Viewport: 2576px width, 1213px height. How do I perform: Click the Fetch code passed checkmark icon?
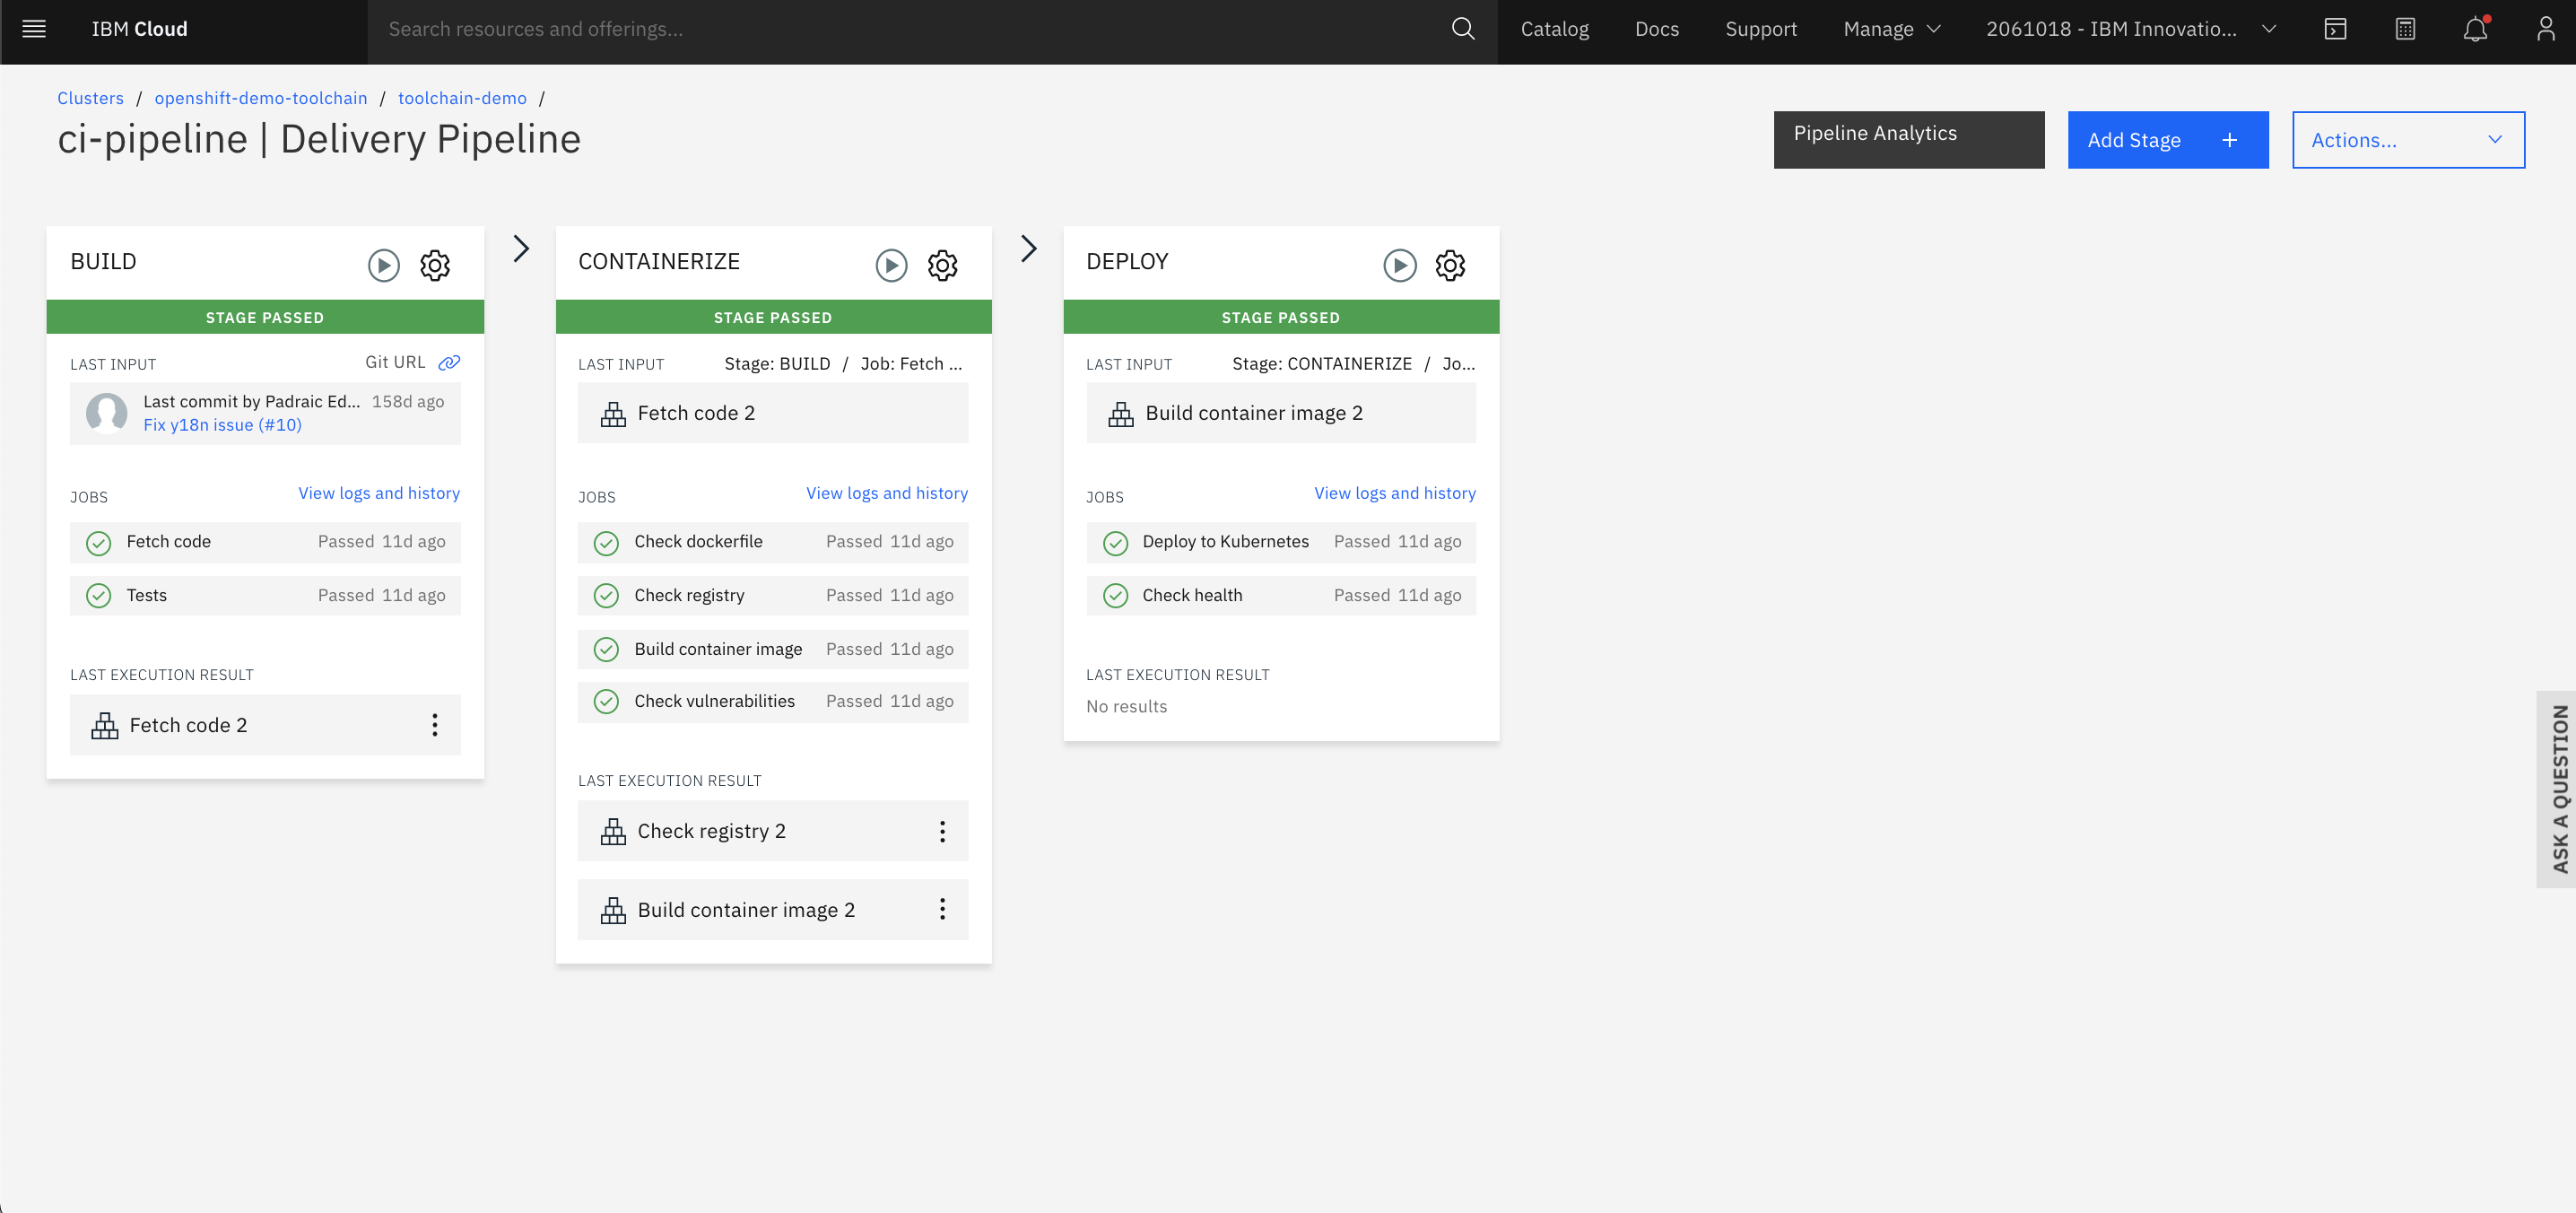[98, 543]
